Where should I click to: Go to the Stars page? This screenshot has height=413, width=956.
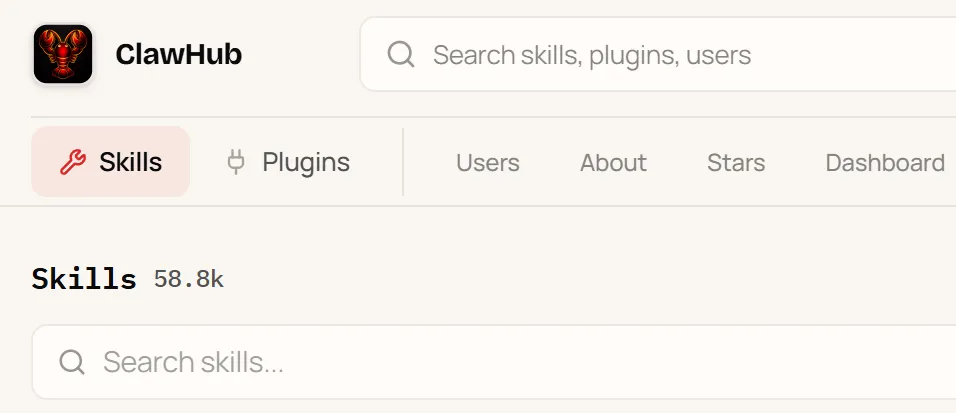point(736,163)
